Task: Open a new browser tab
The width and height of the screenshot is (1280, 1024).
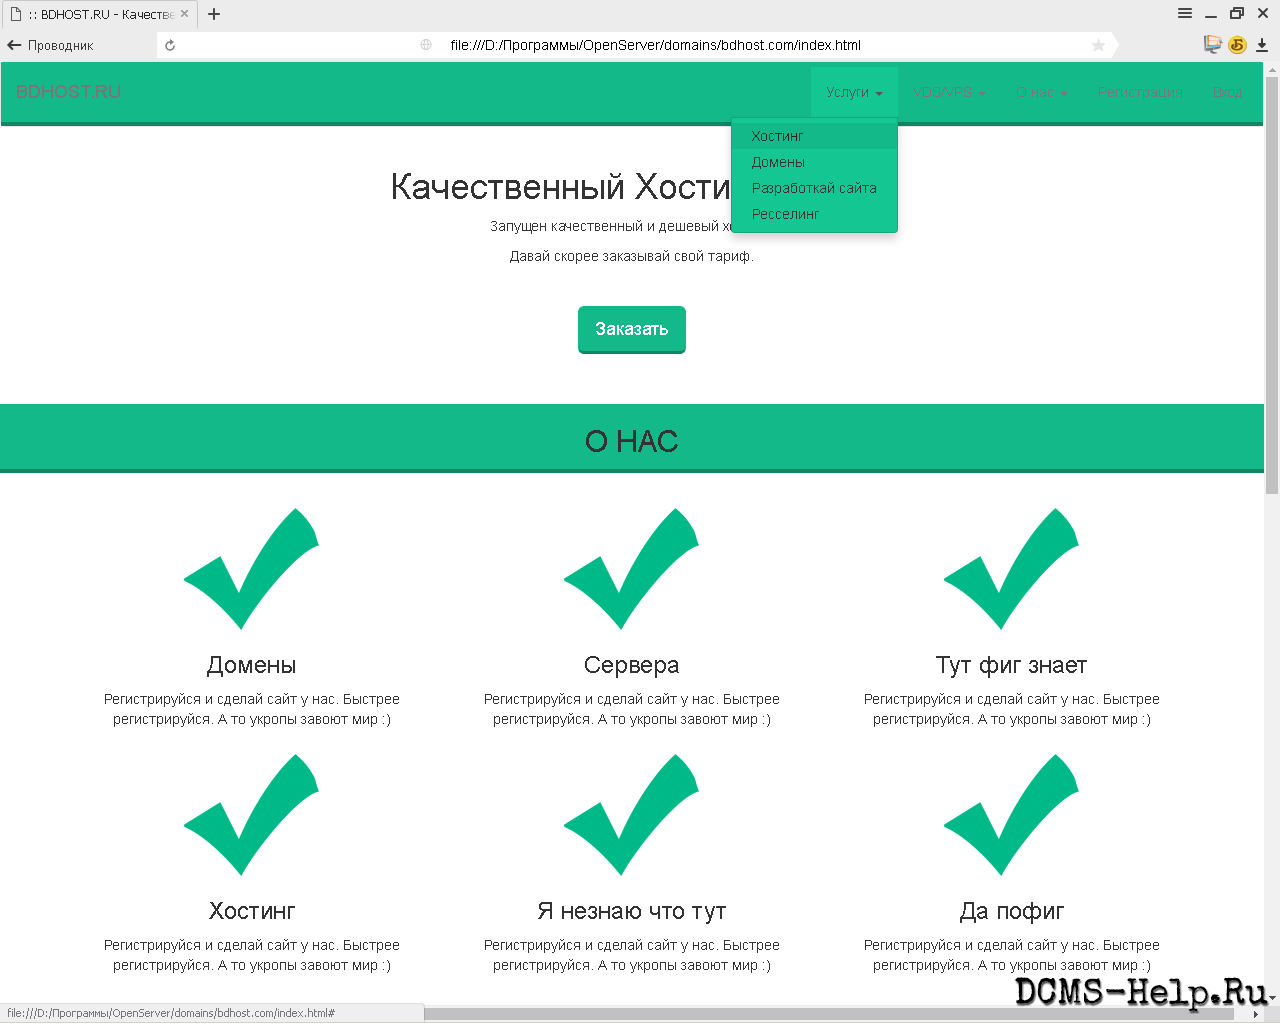Action: [213, 14]
